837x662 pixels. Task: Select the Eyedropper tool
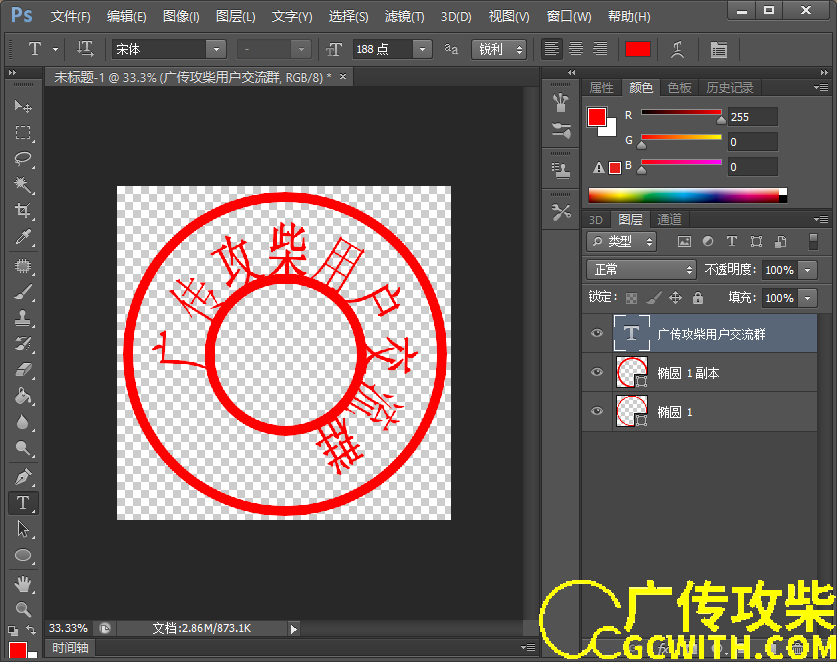22,237
